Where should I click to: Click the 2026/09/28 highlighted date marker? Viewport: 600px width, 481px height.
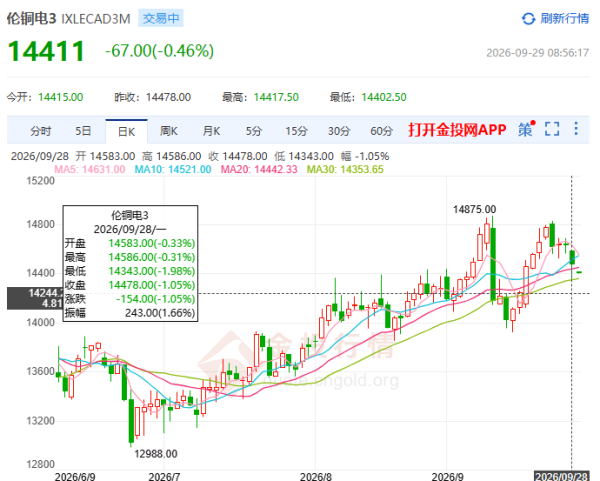[x=561, y=476]
